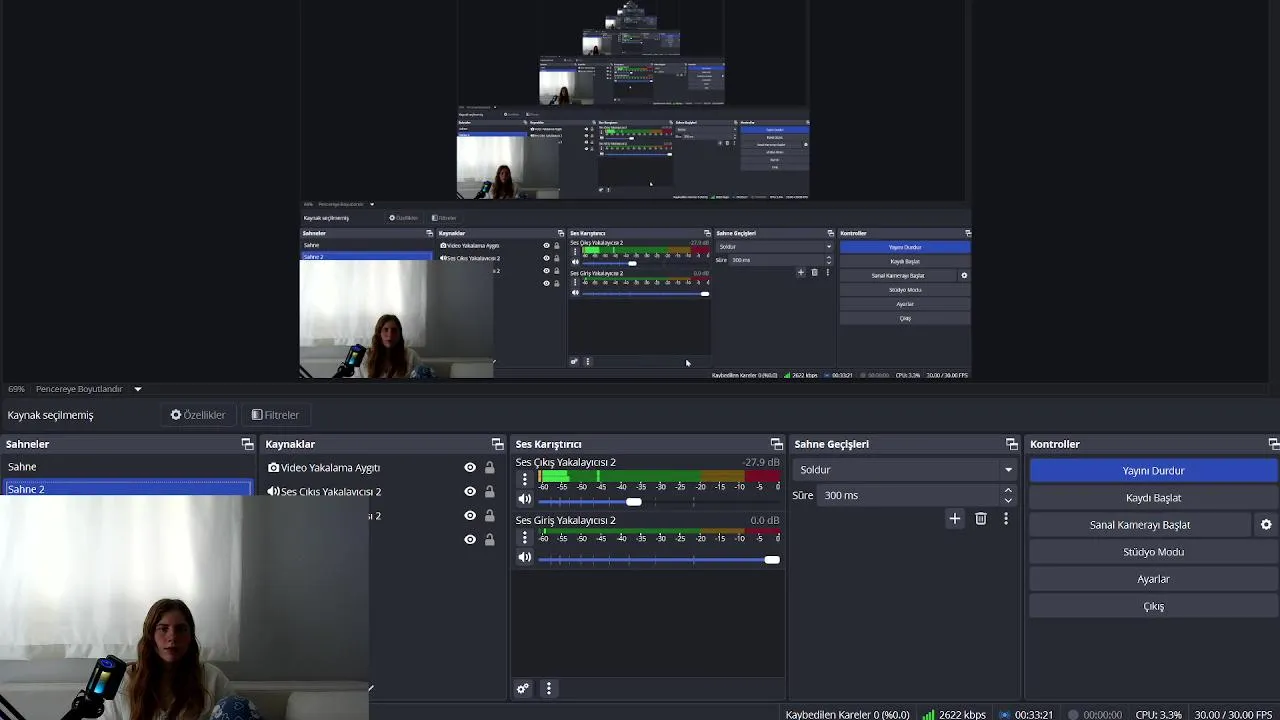Click the -27.9 dB level readout
This screenshot has height=720, width=1280.
tap(761, 463)
